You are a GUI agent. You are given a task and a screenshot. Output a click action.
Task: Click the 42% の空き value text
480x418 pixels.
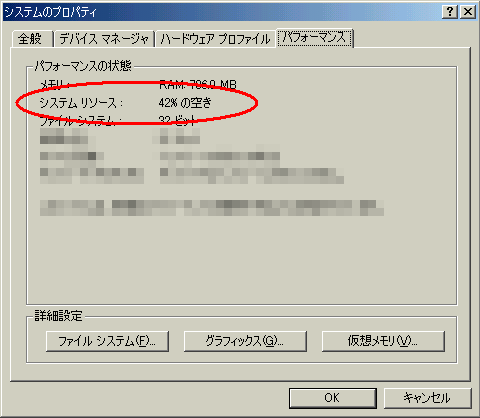click(x=185, y=103)
